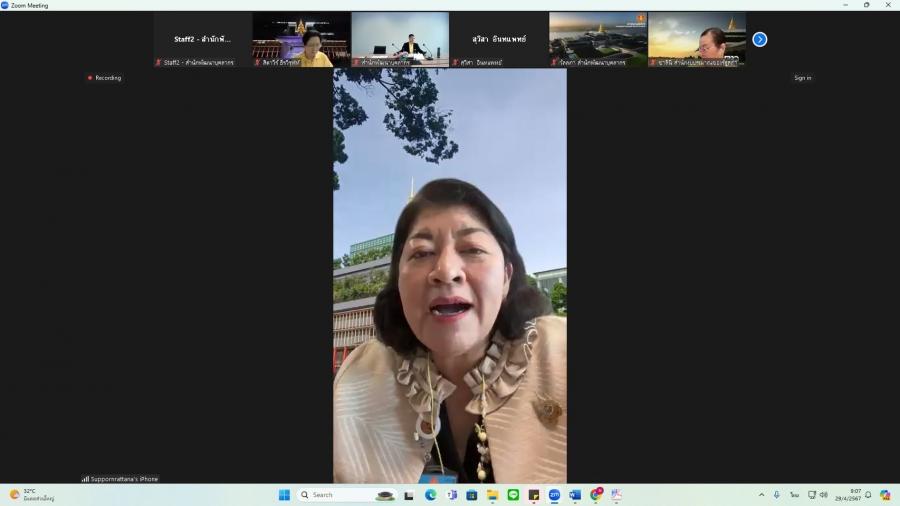Click the red Recording indicator
This screenshot has height=506, width=900.
point(104,78)
